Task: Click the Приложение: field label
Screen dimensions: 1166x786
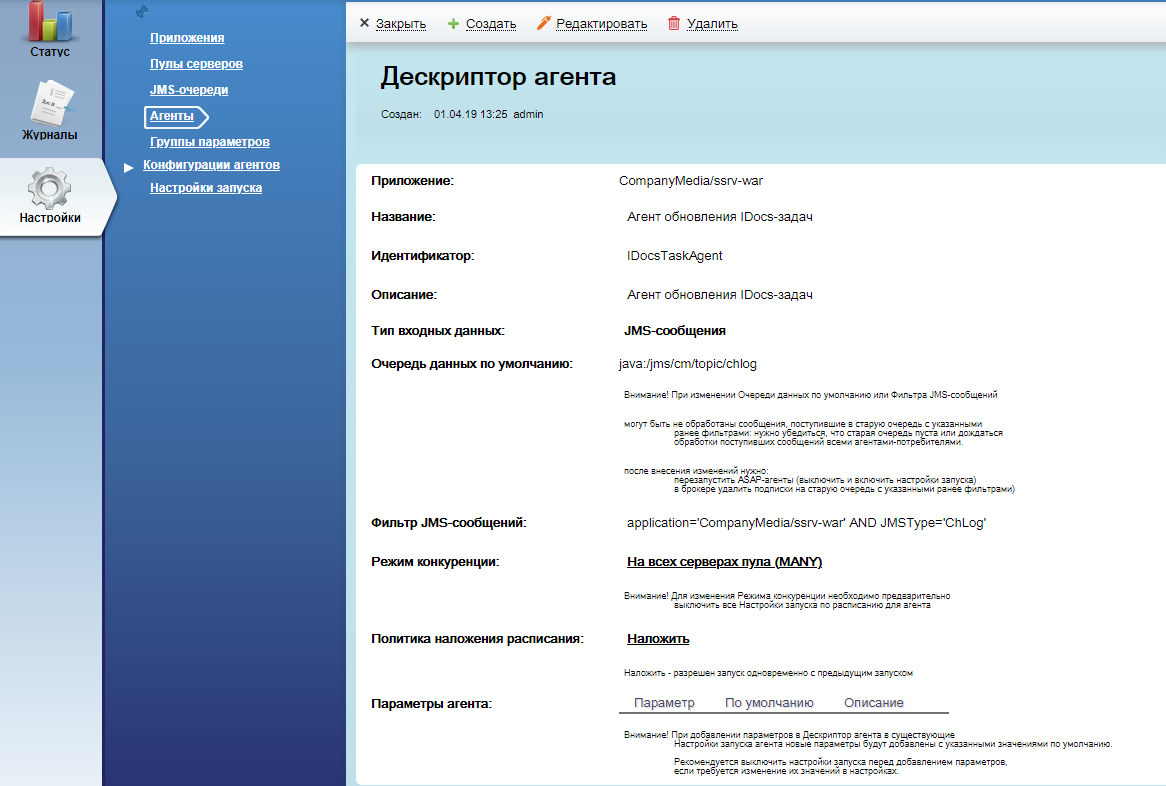Action: coord(413,181)
